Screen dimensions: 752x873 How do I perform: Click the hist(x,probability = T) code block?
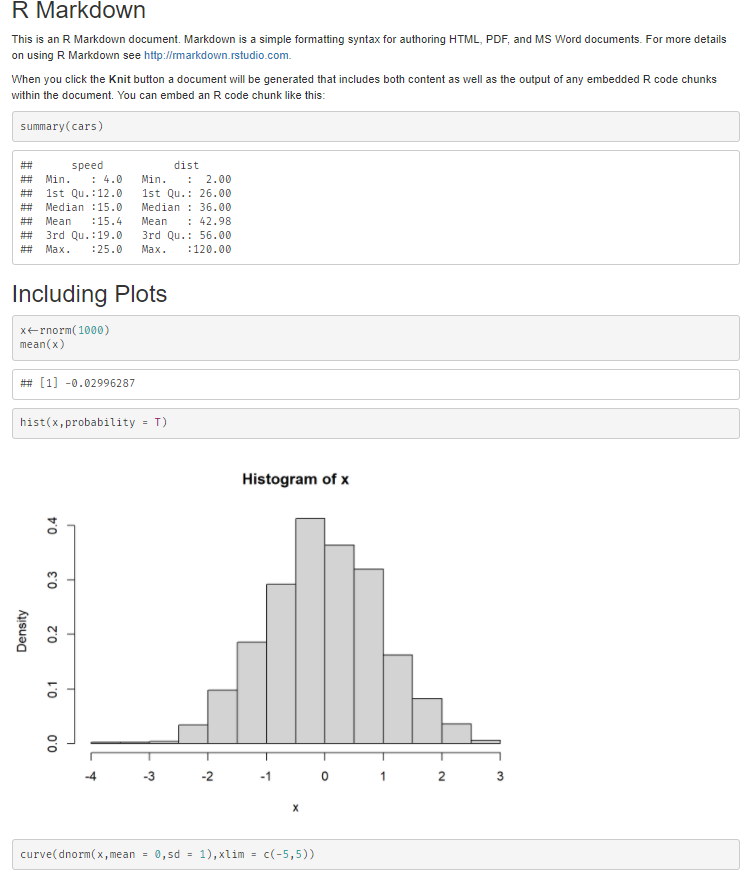tap(376, 423)
